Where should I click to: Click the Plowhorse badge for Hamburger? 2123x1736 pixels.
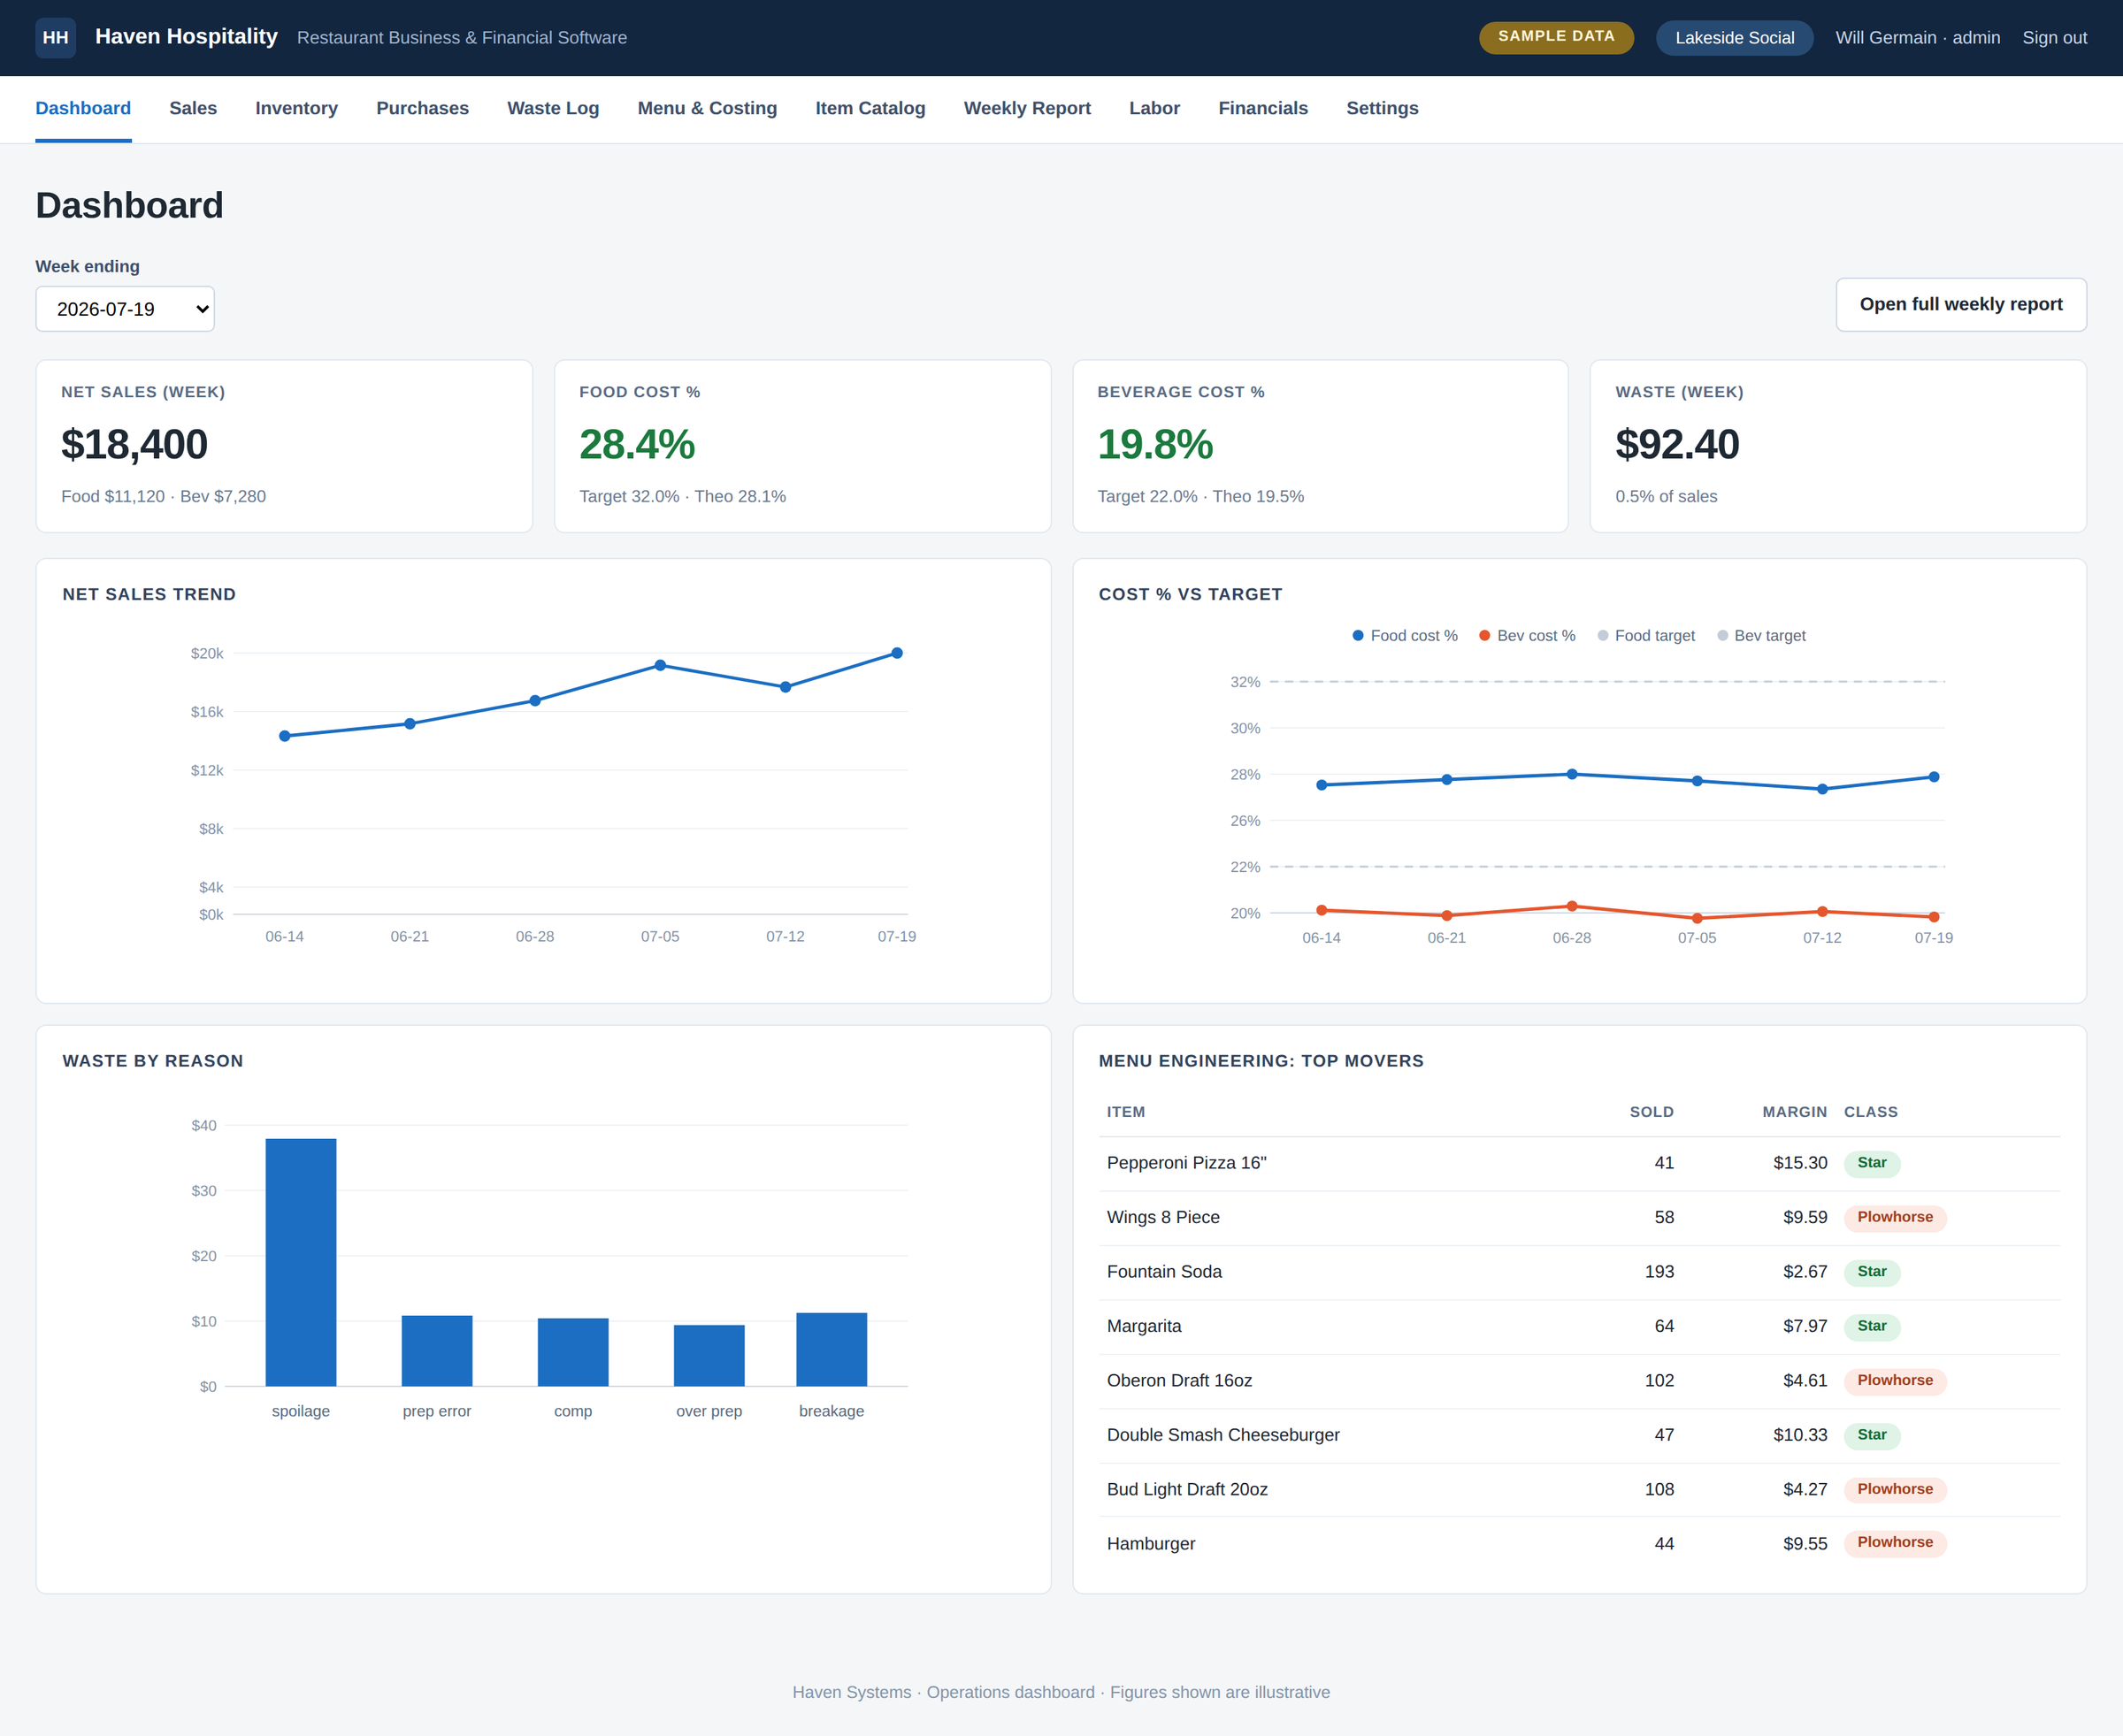tap(1895, 1543)
